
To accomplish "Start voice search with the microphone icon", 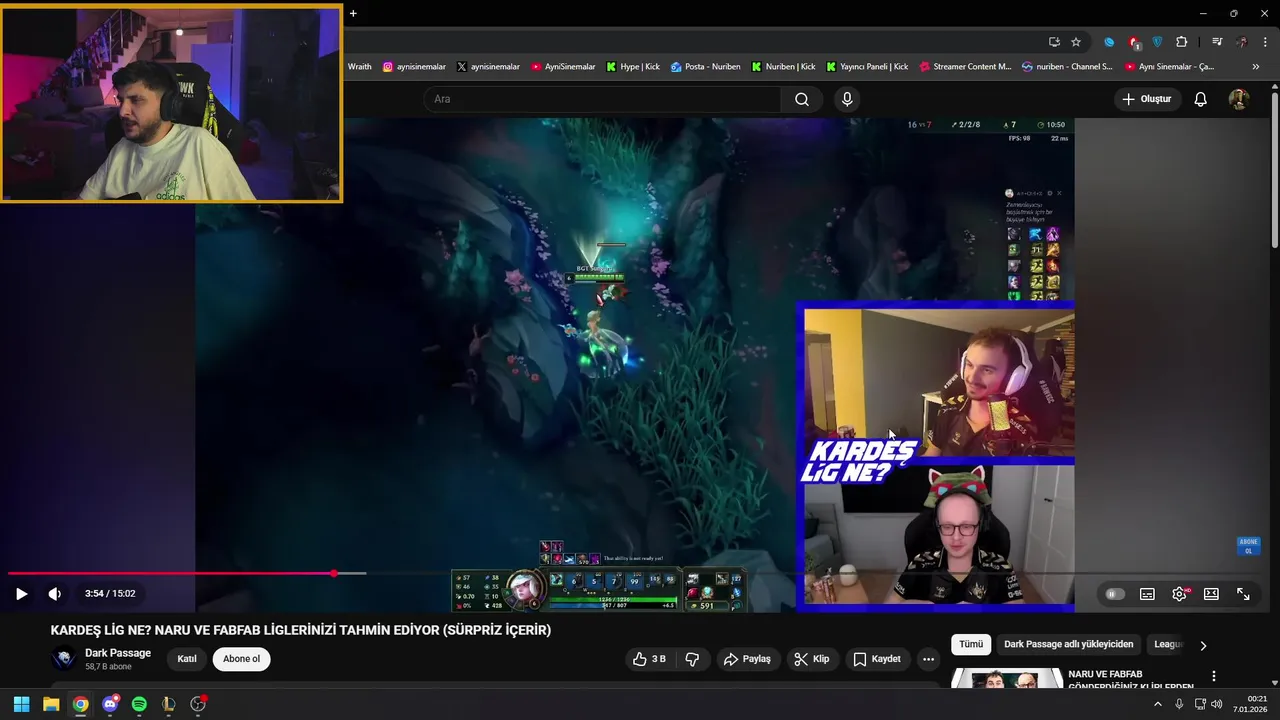I will (x=847, y=99).
